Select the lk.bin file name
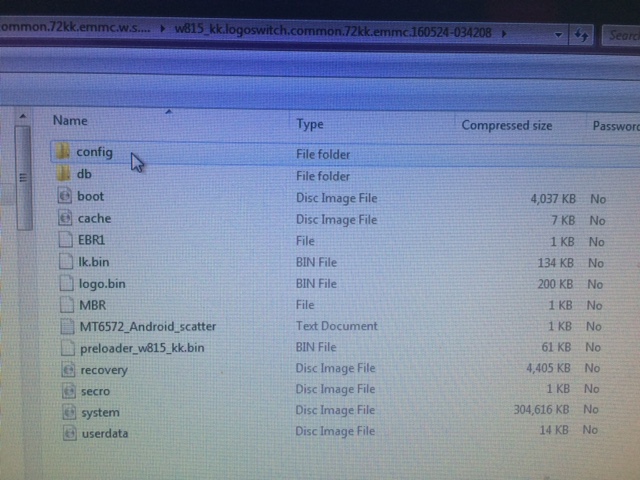Screen dimensions: 640x480 click(x=94, y=262)
